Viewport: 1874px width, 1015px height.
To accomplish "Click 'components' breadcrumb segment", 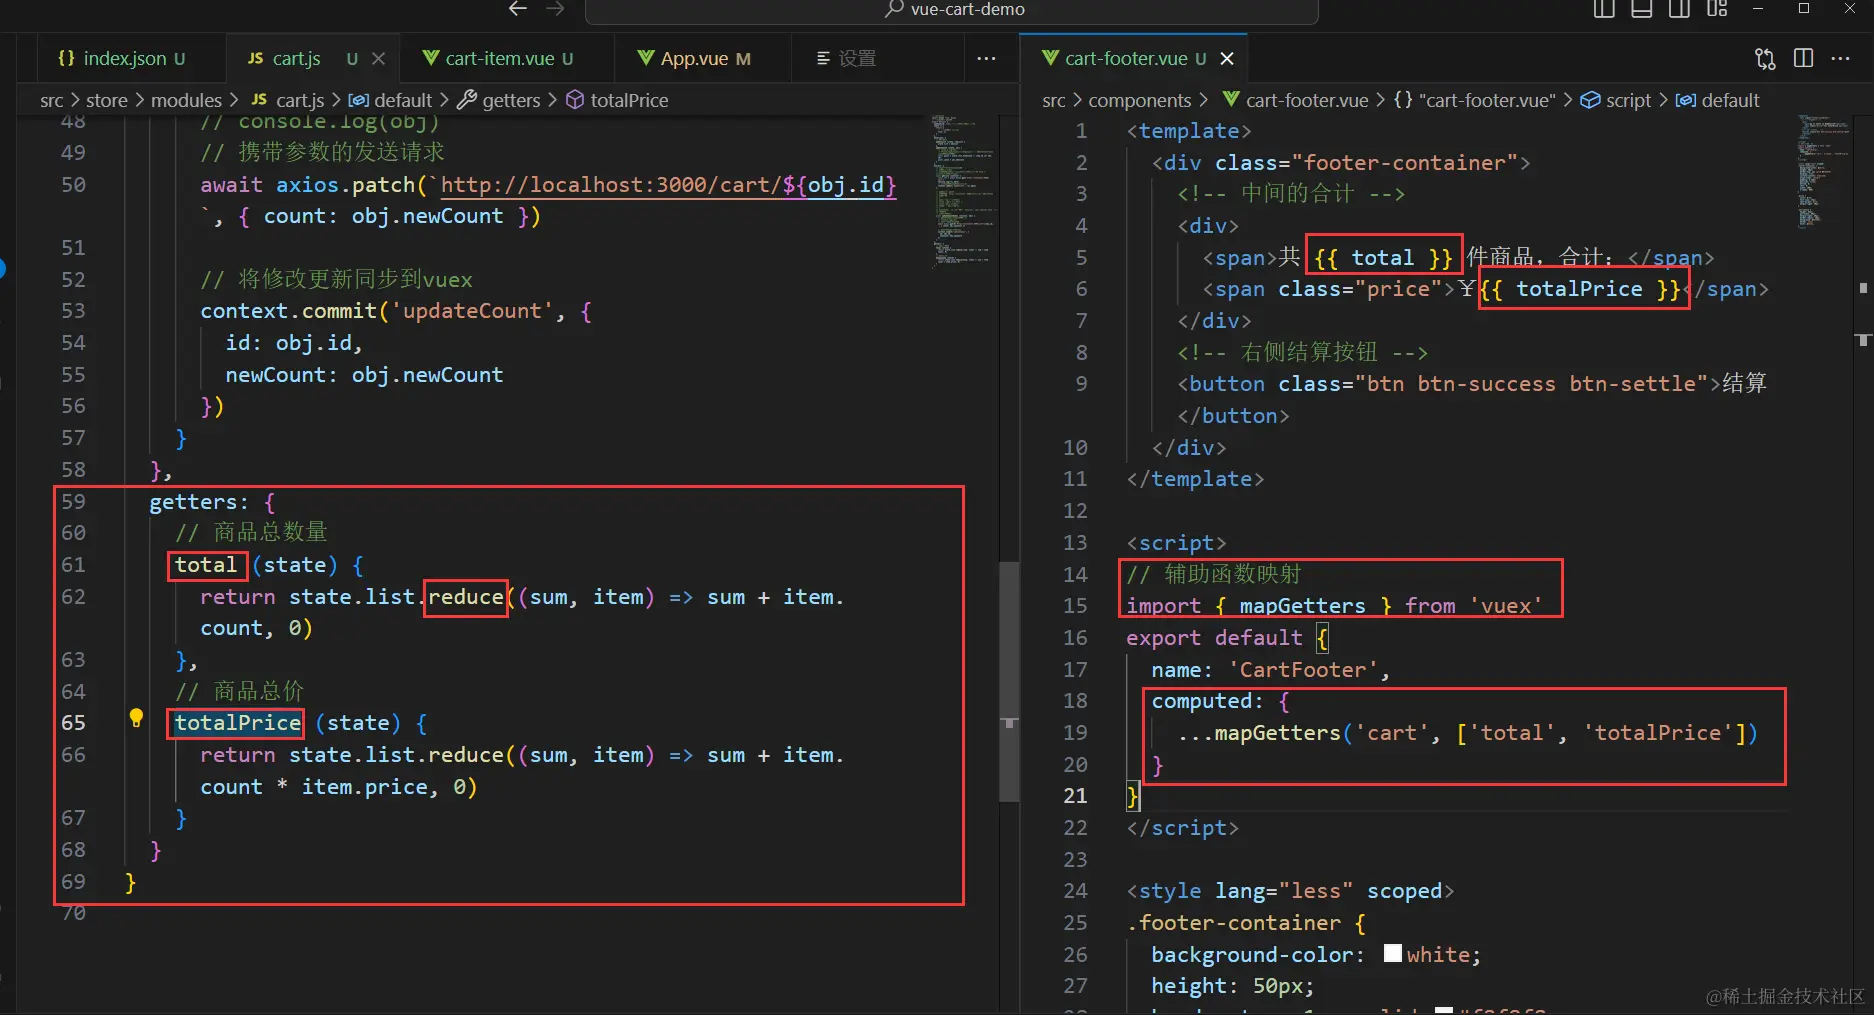I will pos(1140,100).
